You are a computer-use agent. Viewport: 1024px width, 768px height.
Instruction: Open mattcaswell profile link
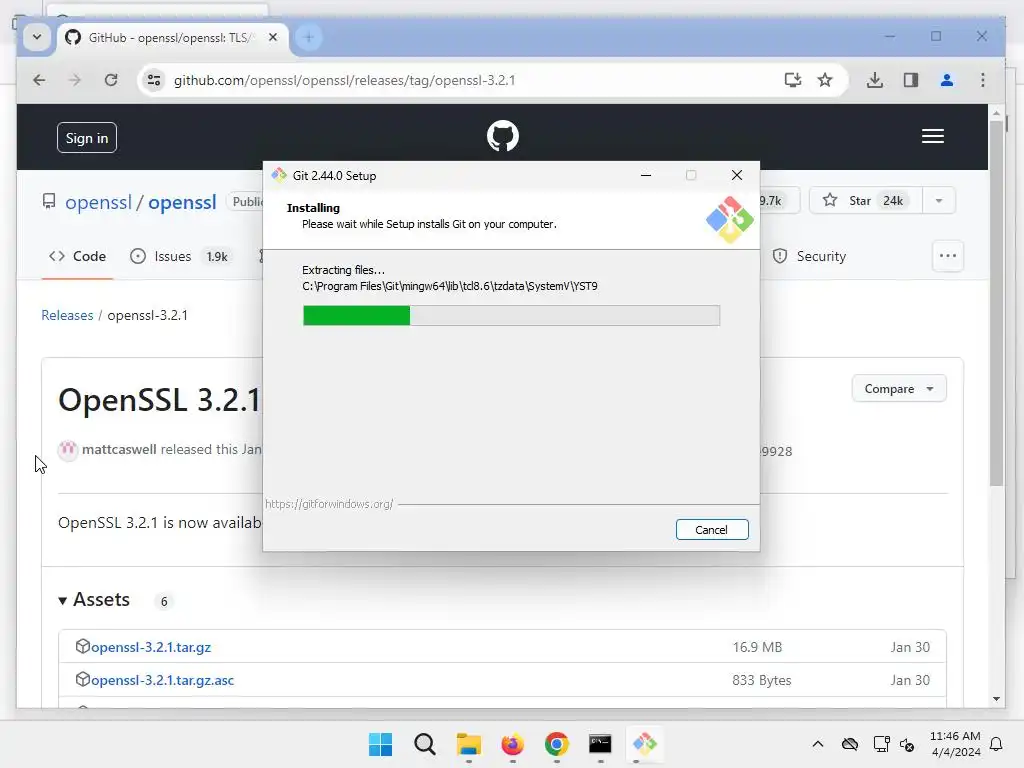coord(119,449)
